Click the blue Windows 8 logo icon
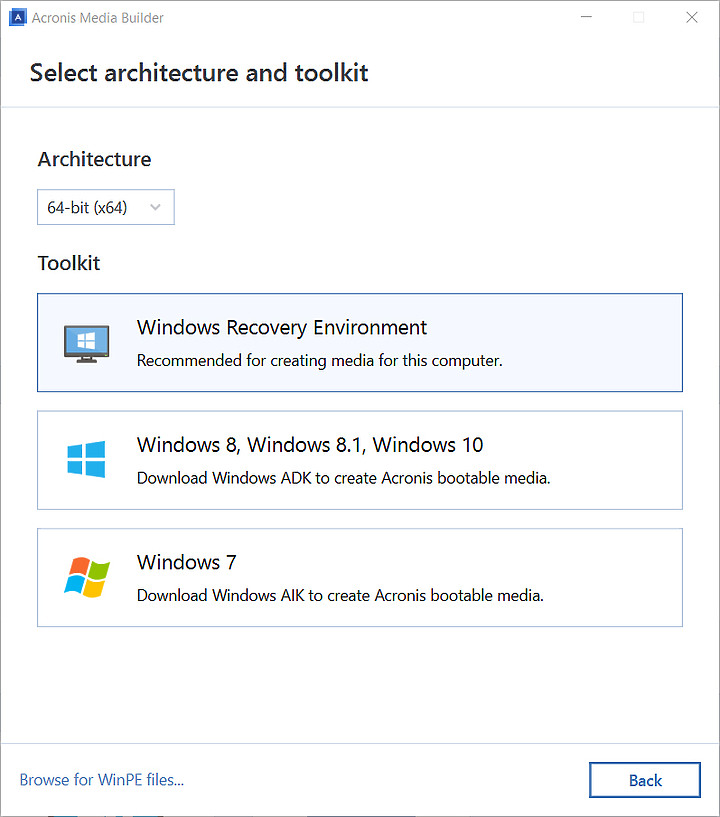Image resolution: width=720 pixels, height=817 pixels. click(86, 459)
